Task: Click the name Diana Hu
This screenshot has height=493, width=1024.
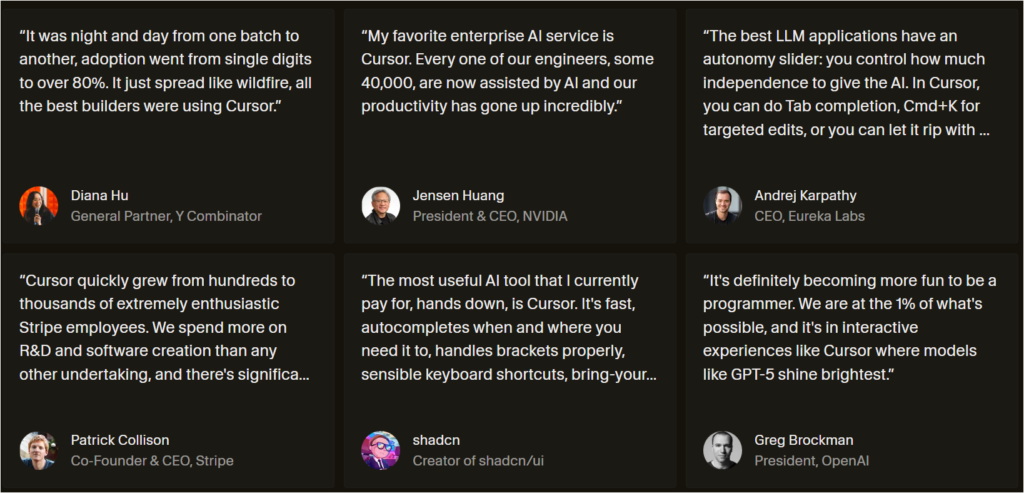Action: (x=100, y=195)
